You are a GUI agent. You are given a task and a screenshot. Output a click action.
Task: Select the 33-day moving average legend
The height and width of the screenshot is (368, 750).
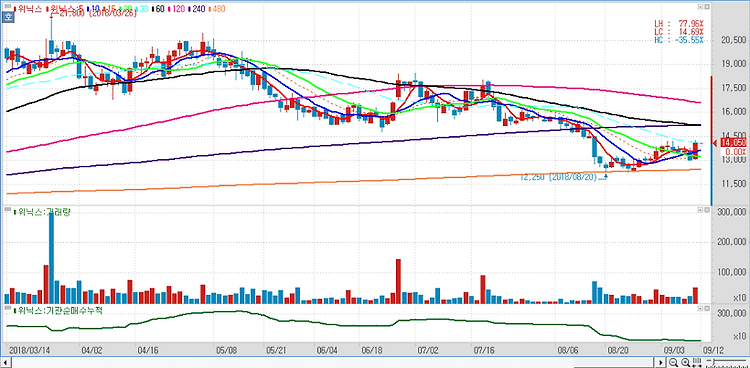pos(142,9)
